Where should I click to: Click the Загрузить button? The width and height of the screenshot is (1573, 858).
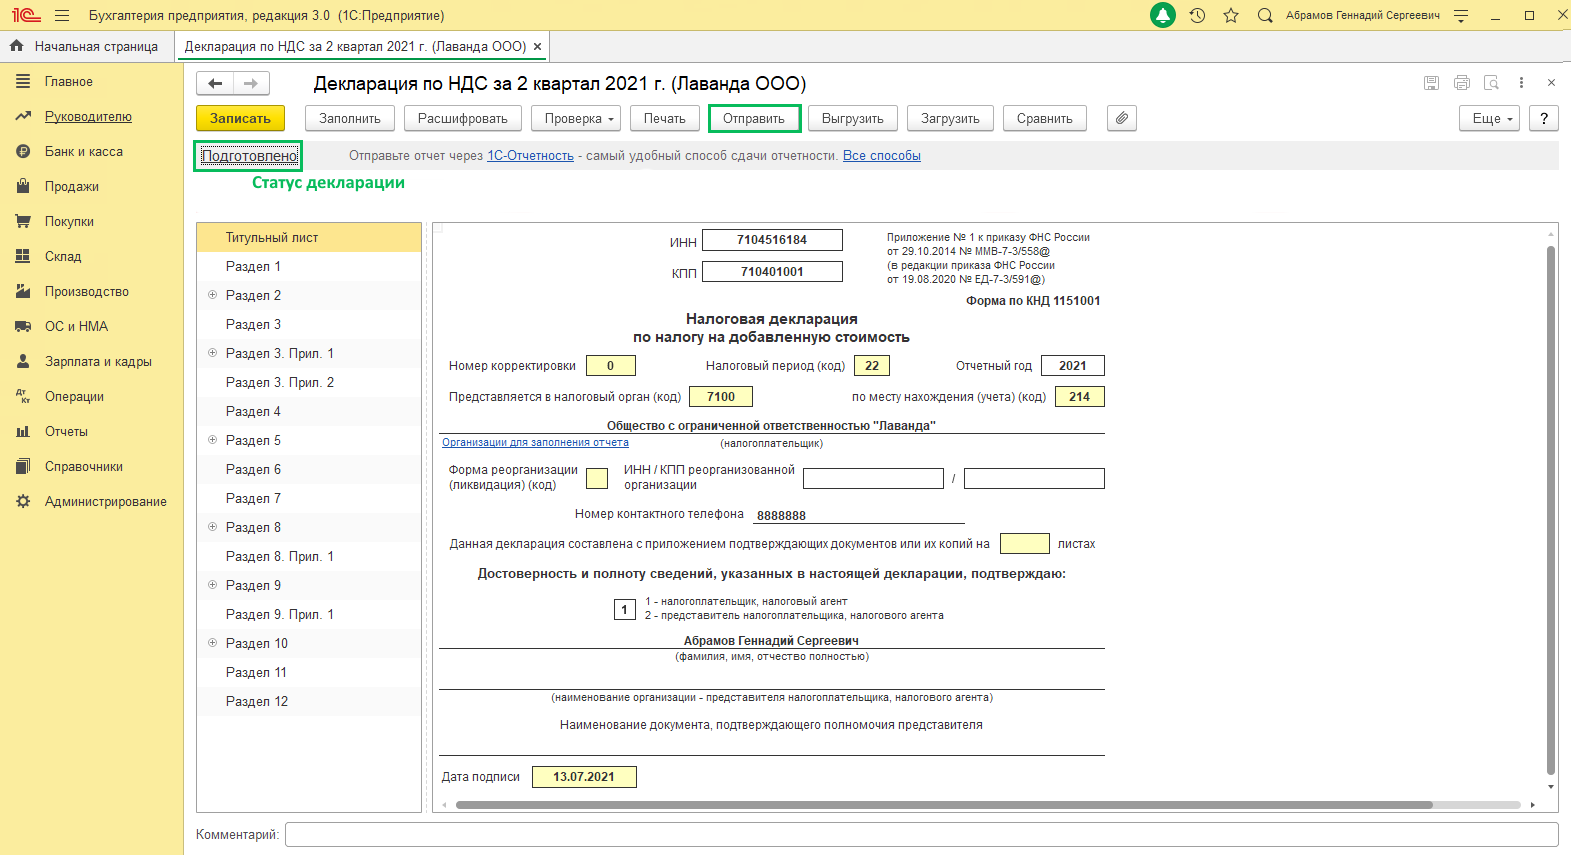tap(950, 118)
